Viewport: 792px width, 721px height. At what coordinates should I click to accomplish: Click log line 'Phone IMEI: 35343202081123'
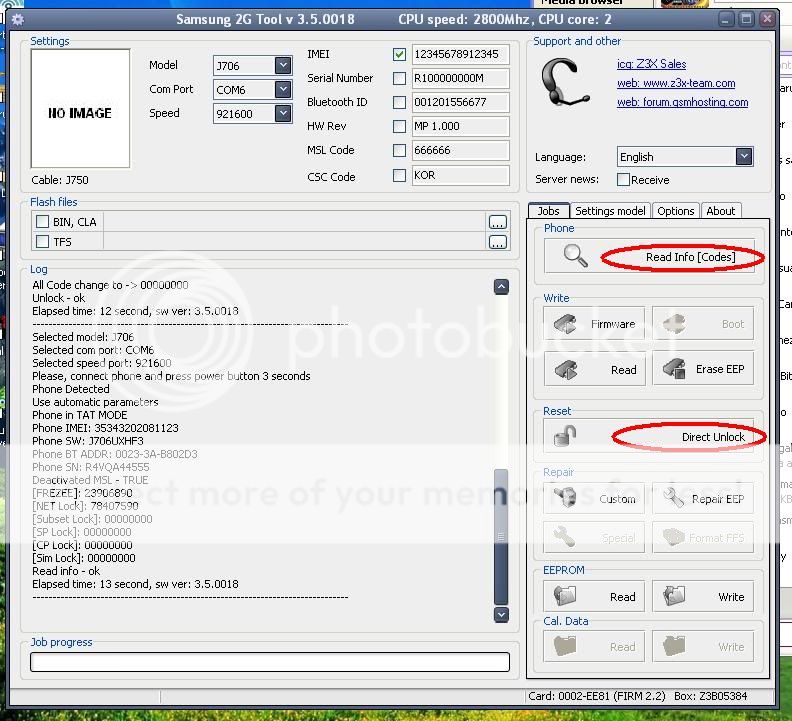click(105, 428)
